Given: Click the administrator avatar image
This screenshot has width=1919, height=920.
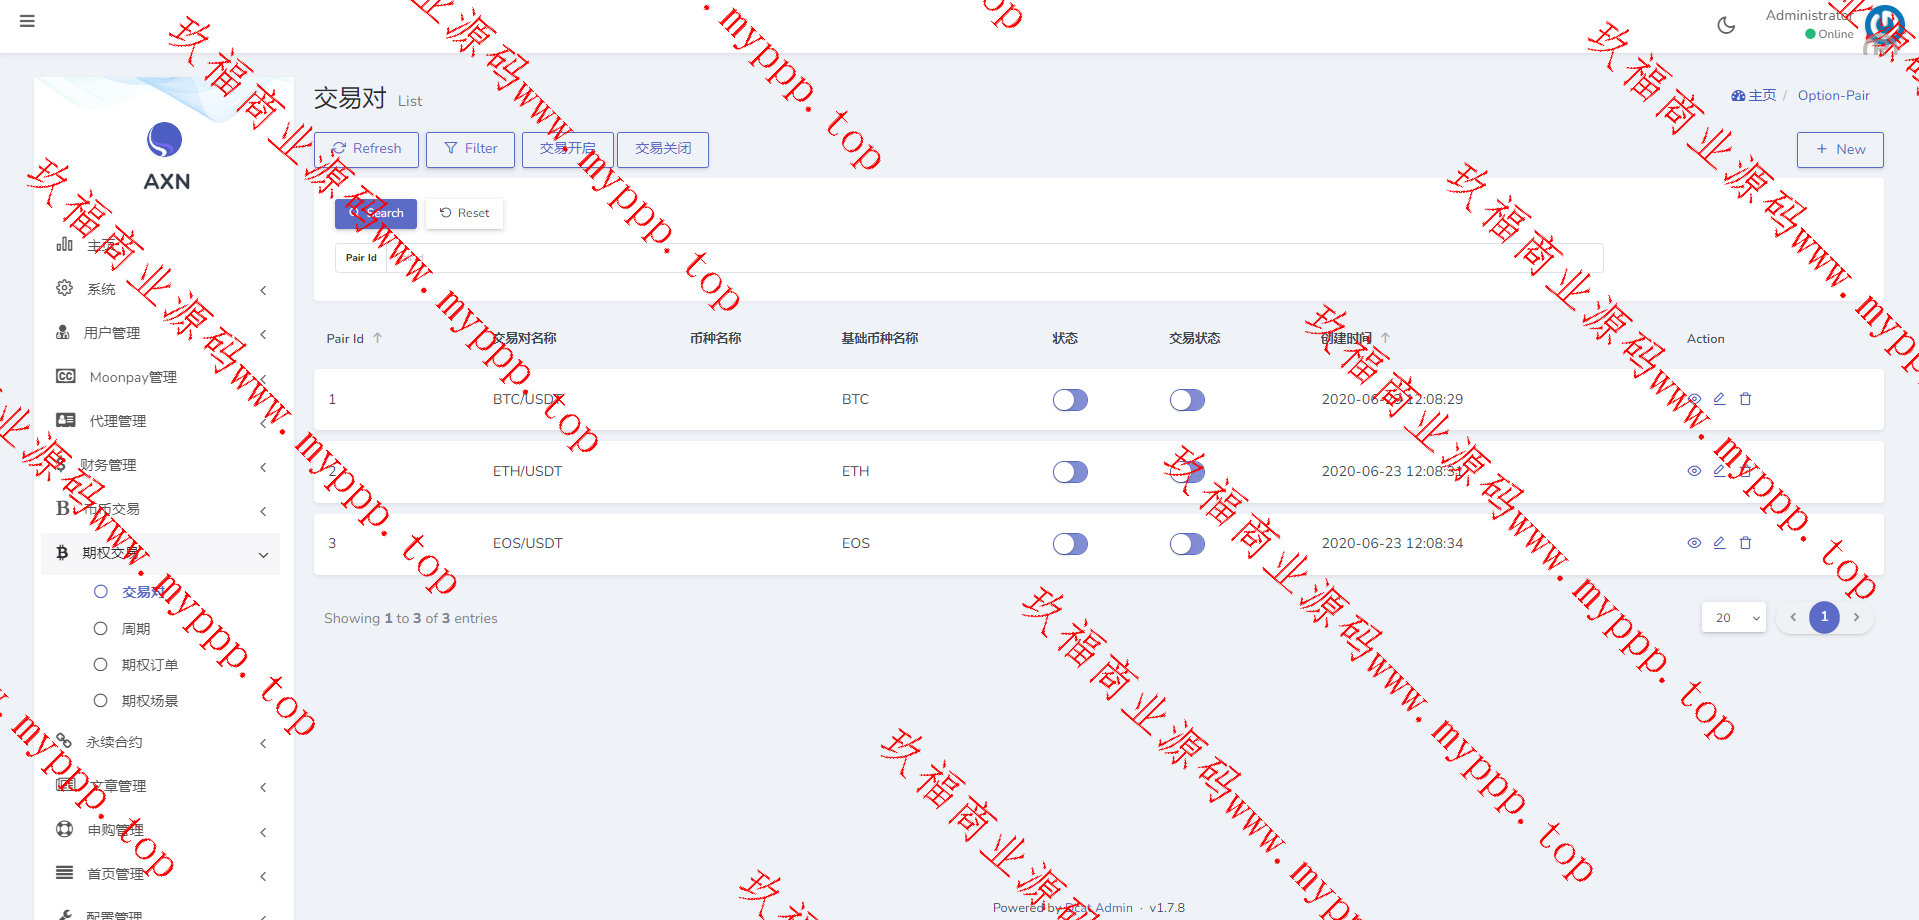Looking at the screenshot, I should [1884, 26].
